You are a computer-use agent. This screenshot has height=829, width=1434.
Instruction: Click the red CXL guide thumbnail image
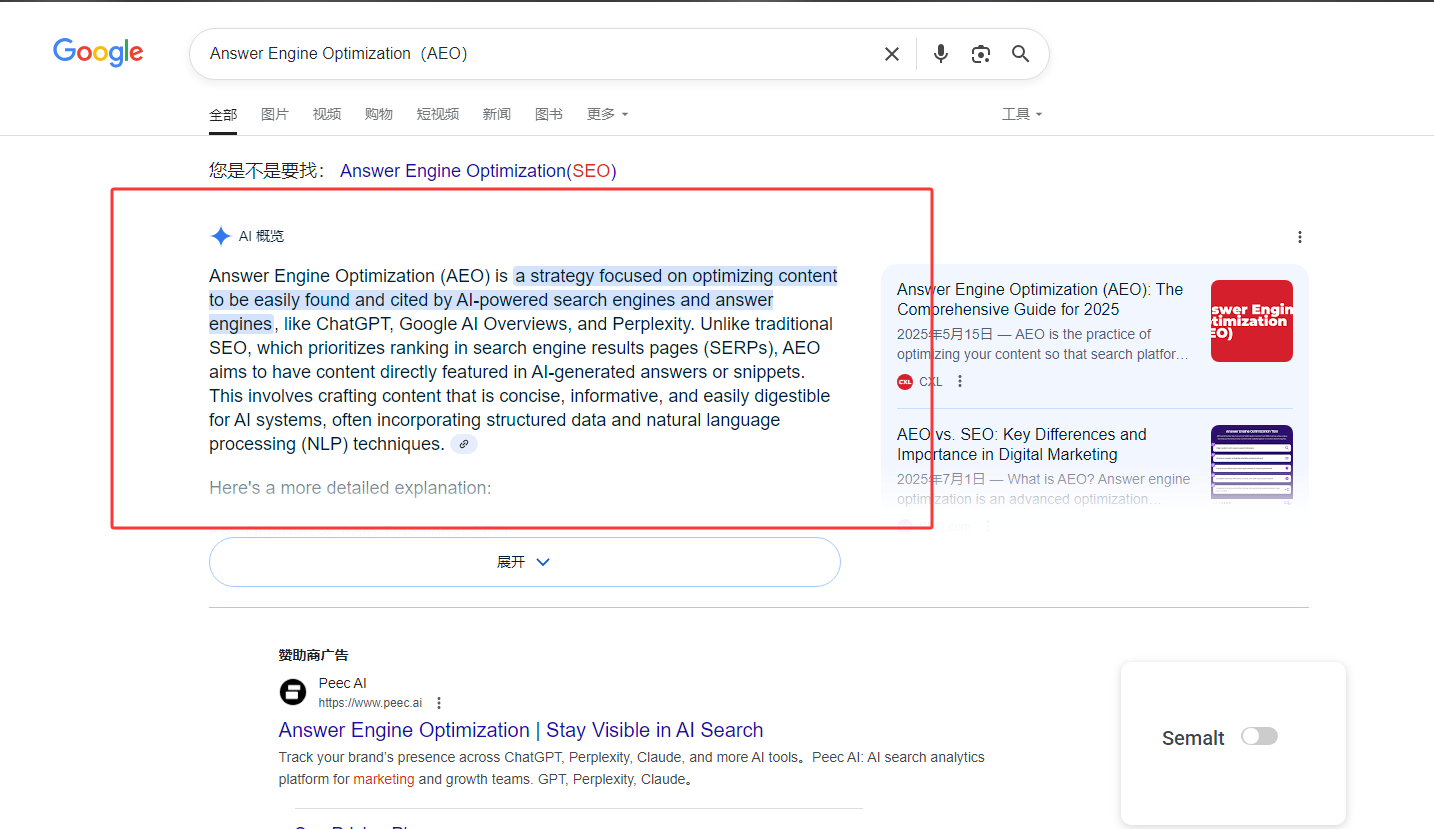(x=1252, y=321)
